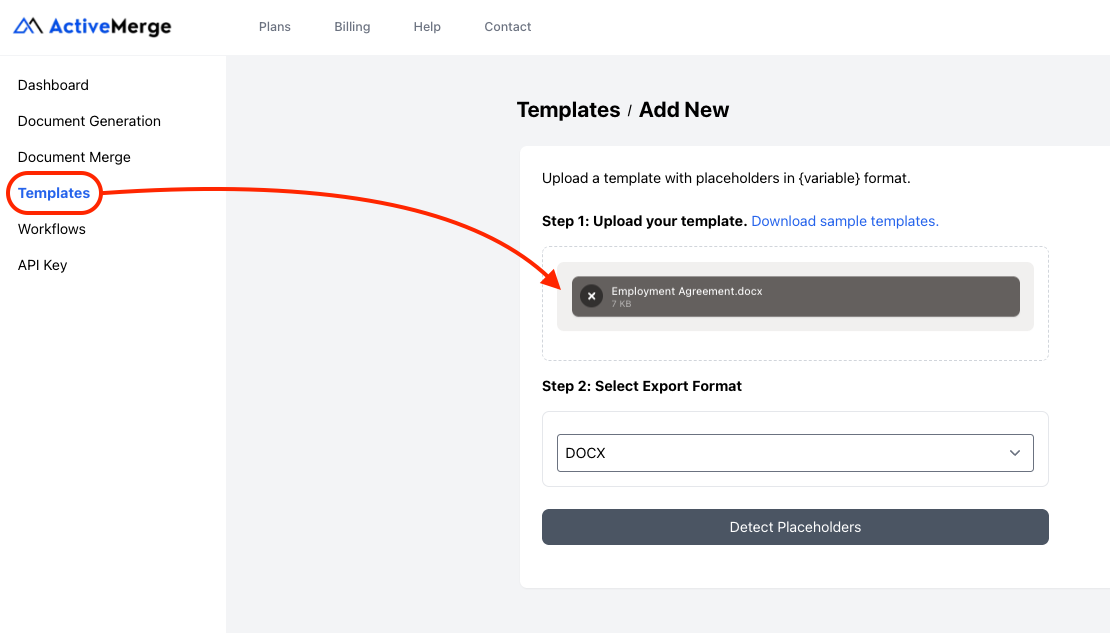The height and width of the screenshot is (633, 1110).
Task: Go to the Workflows page
Action: 51,229
